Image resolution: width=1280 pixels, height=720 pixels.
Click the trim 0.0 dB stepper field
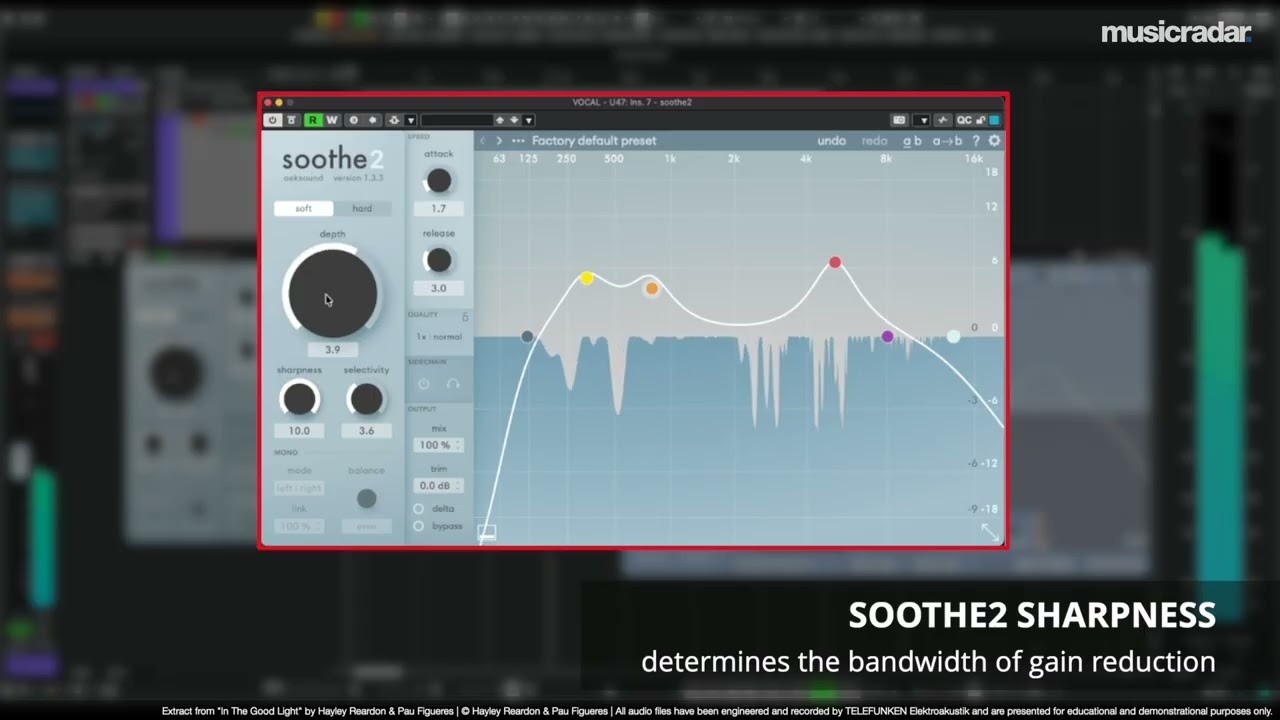(439, 486)
